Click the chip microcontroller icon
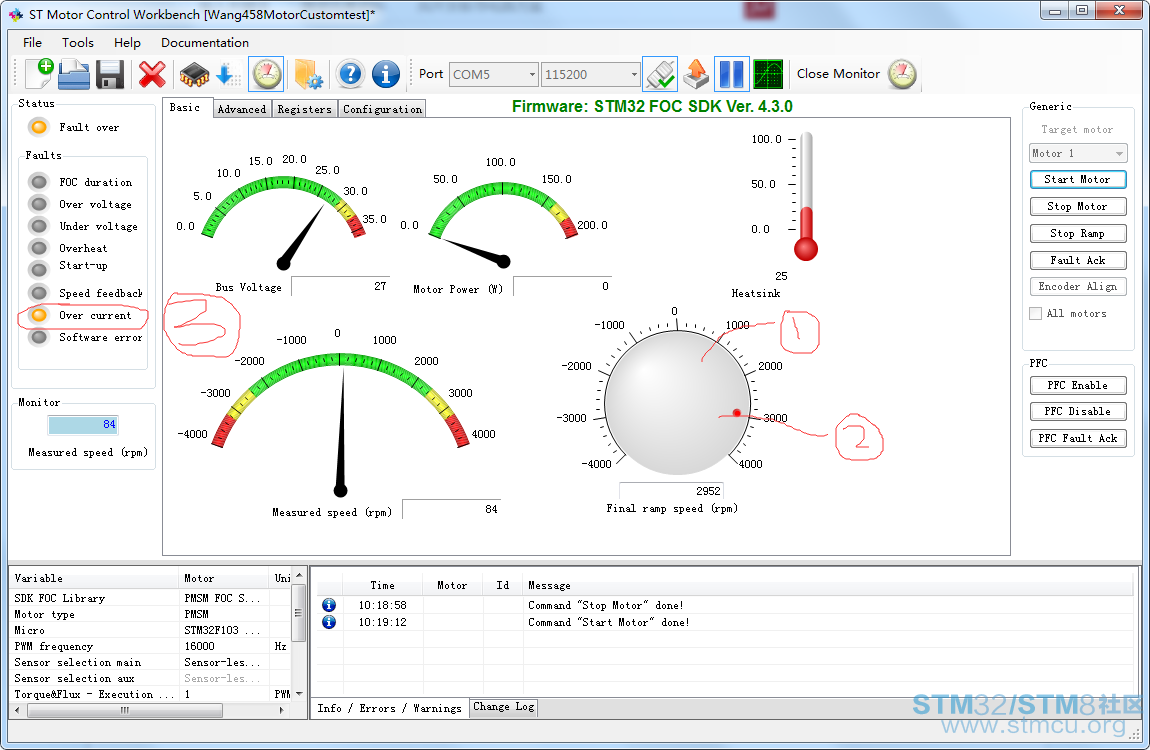 pos(194,75)
